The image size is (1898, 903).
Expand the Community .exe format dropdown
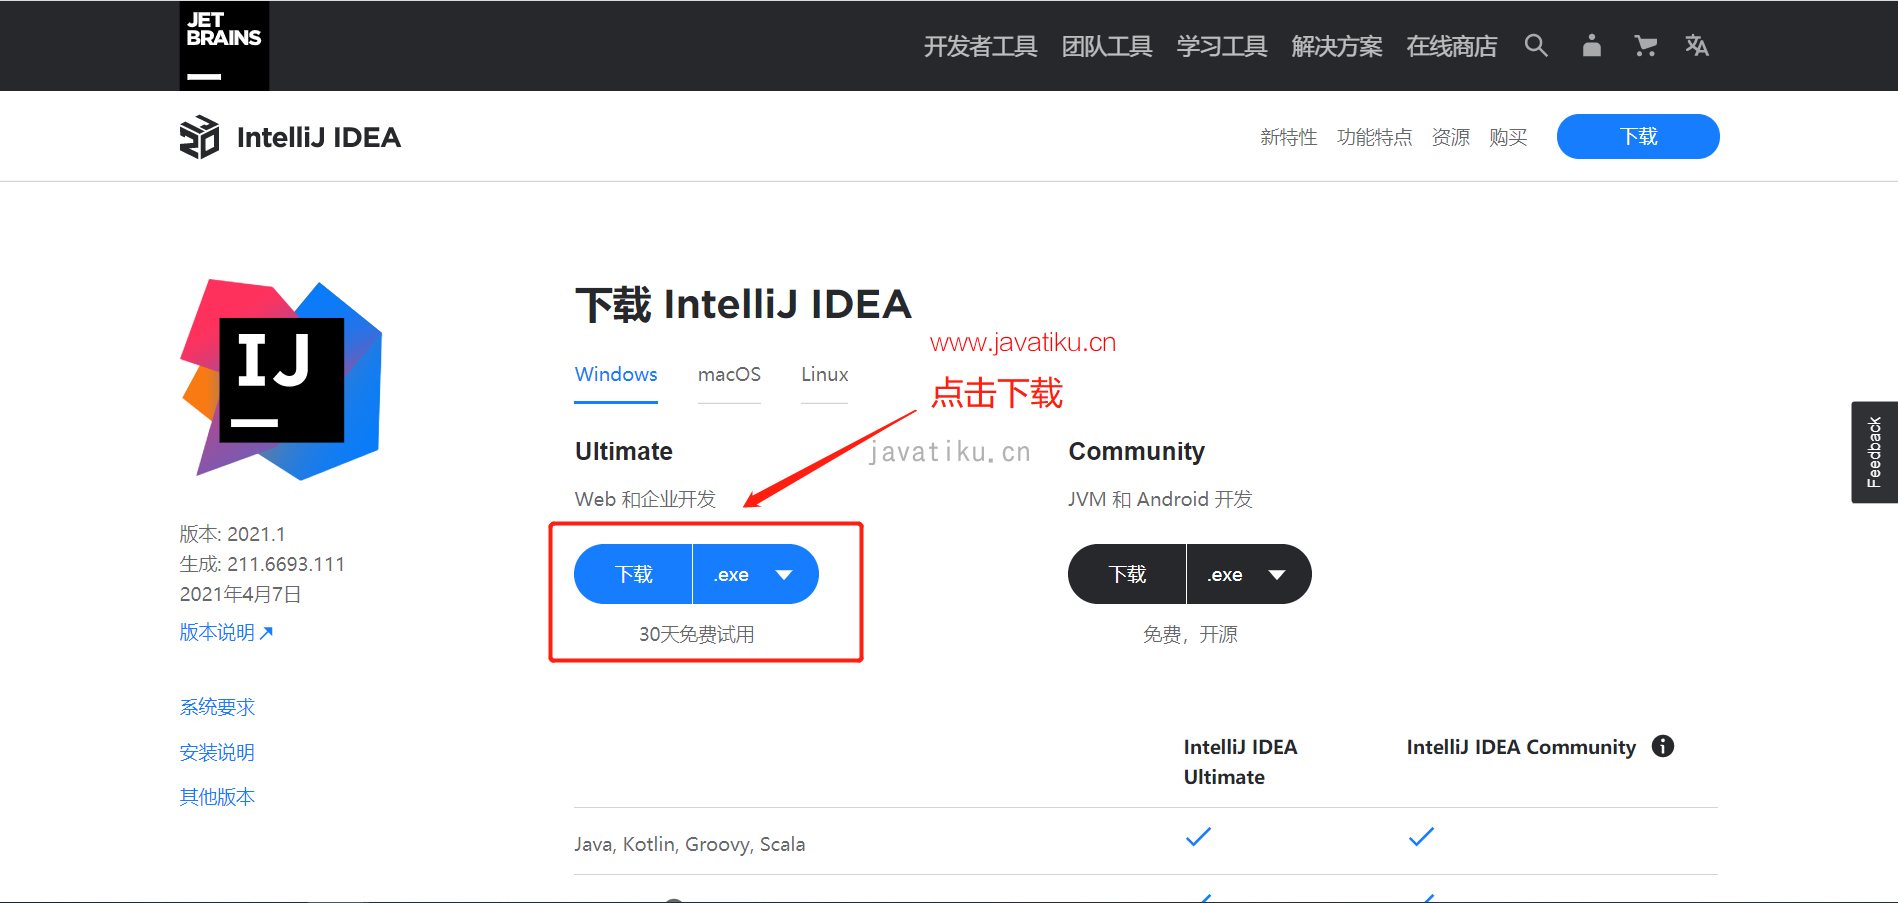pyautogui.click(x=1249, y=574)
